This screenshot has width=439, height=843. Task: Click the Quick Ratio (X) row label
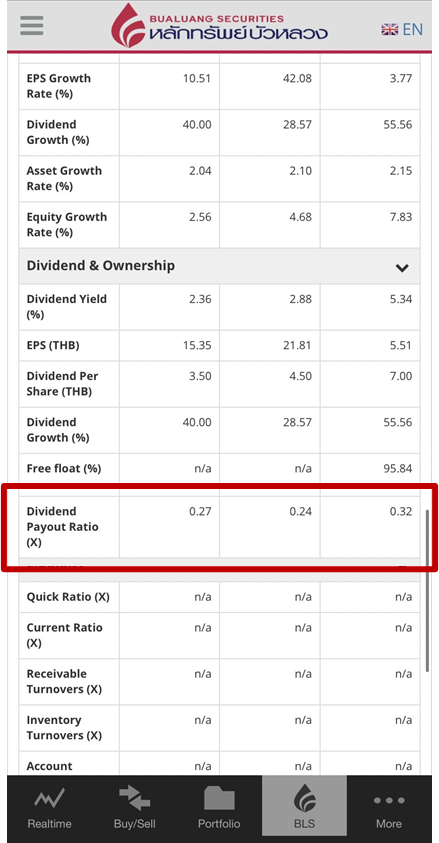[68, 597]
